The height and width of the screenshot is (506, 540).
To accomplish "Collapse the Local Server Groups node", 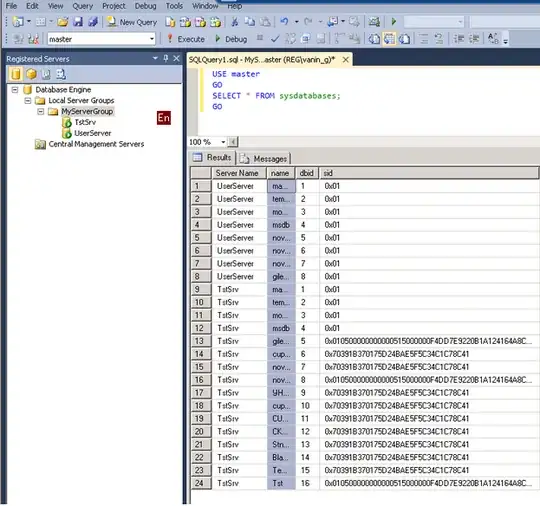I will (28, 101).
